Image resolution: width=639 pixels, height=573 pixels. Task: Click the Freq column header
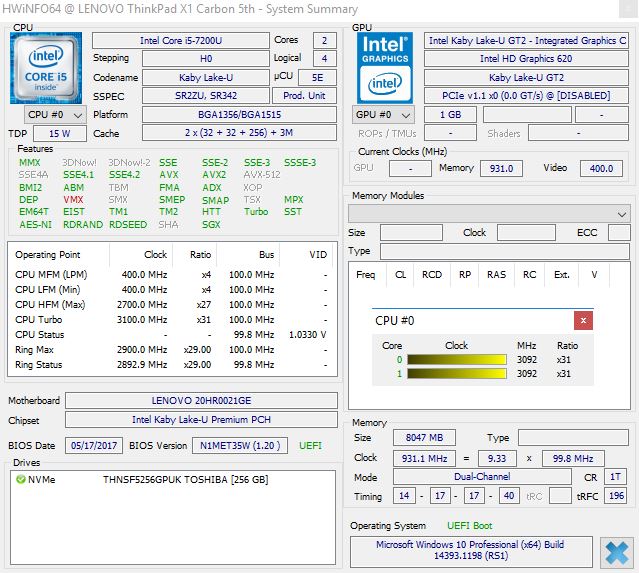366,275
